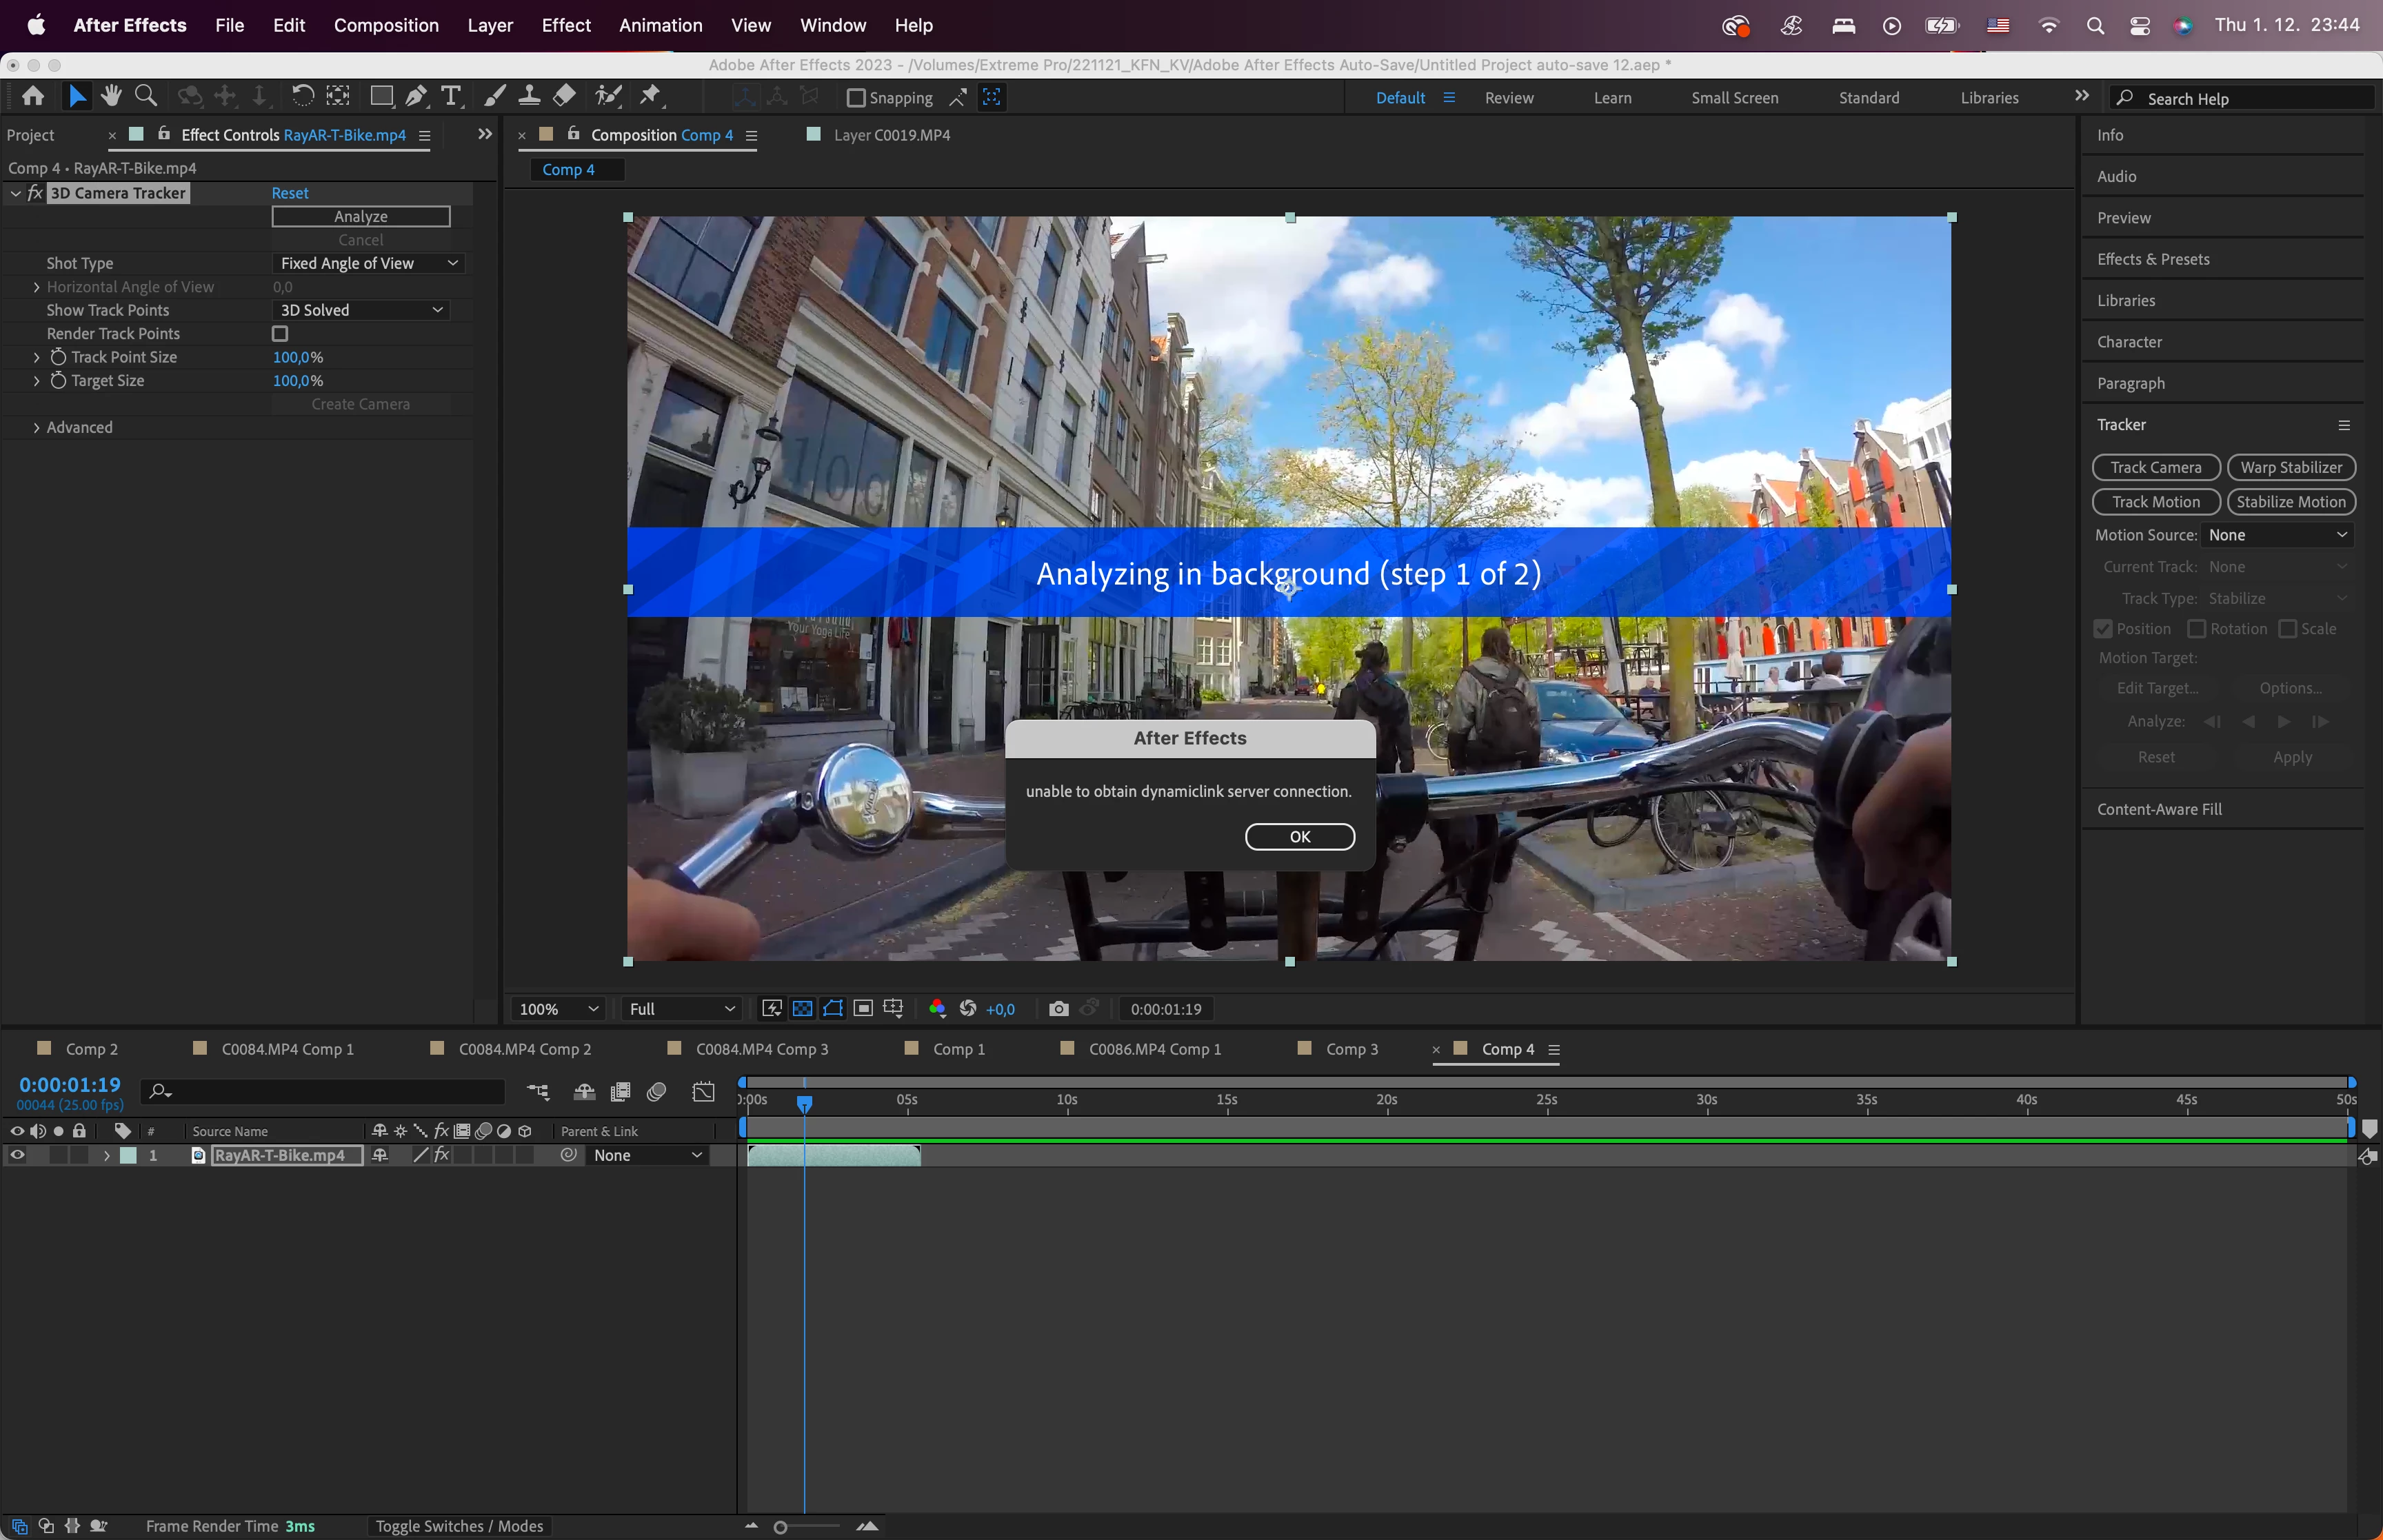Enable the Snapping checkbox
Screen dimensions: 2383x1540
[856, 98]
